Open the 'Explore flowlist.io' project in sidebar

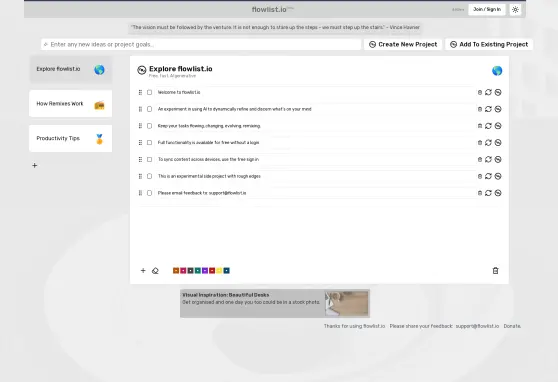(70, 69)
